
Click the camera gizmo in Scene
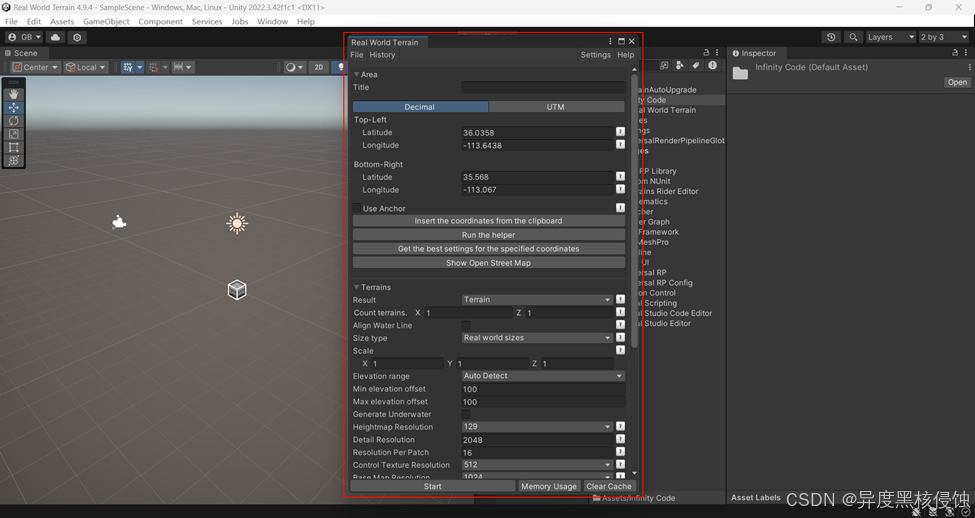coord(119,222)
